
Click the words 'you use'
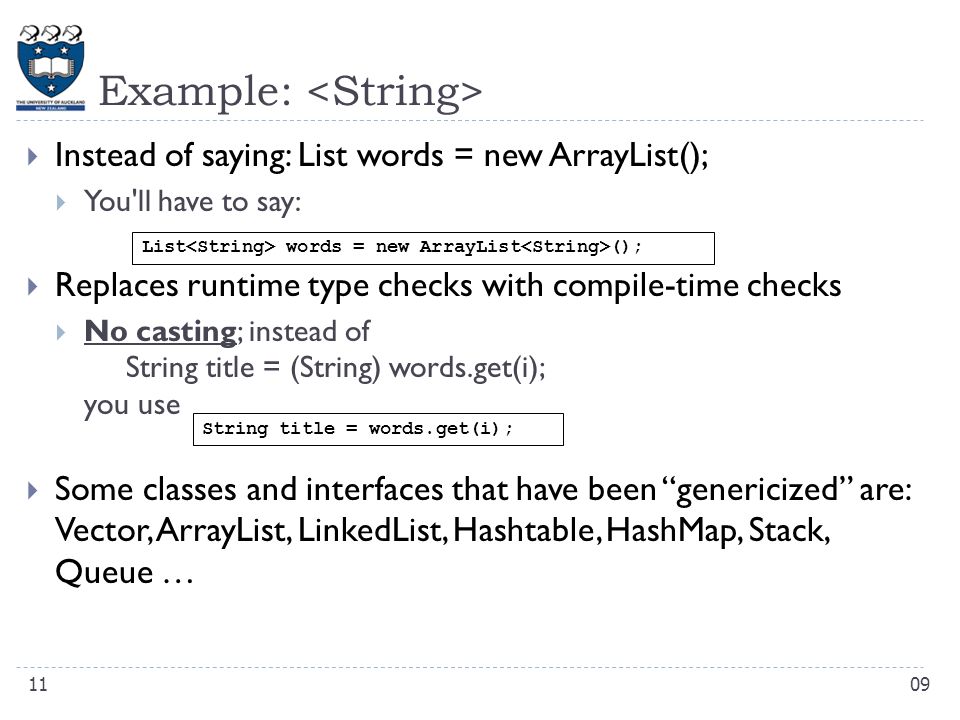pos(132,406)
